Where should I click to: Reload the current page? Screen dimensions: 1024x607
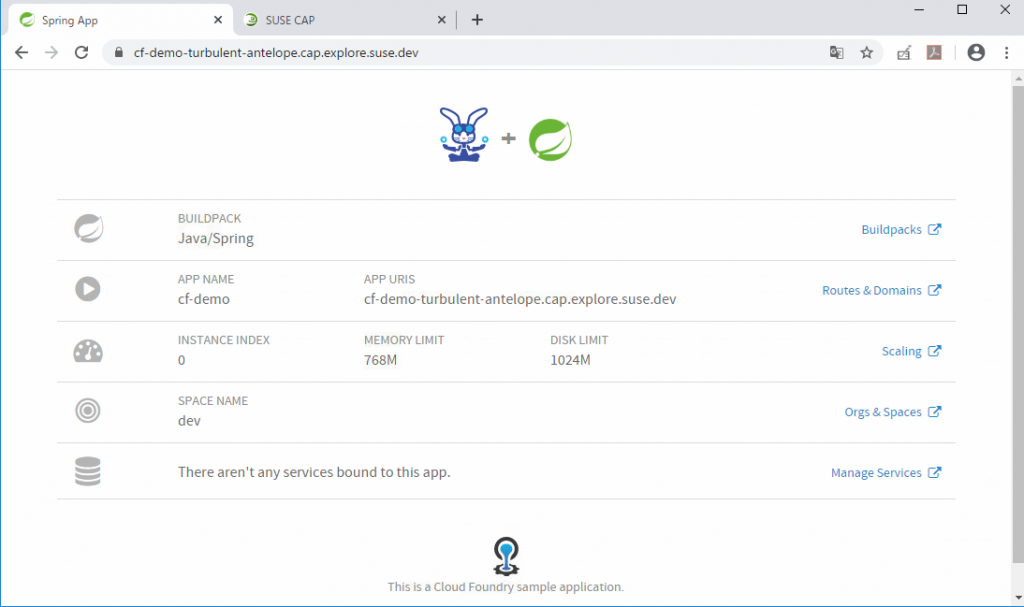(x=82, y=53)
